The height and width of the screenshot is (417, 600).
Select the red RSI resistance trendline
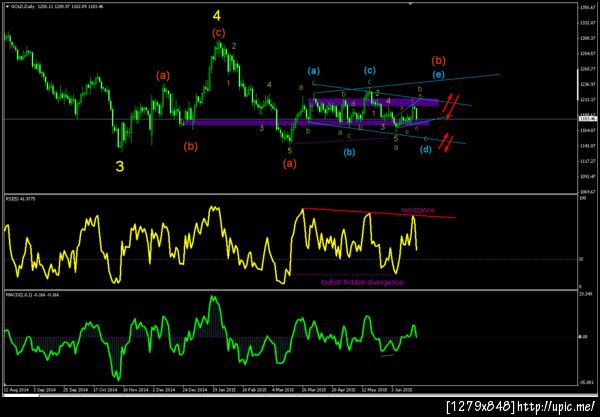point(379,213)
